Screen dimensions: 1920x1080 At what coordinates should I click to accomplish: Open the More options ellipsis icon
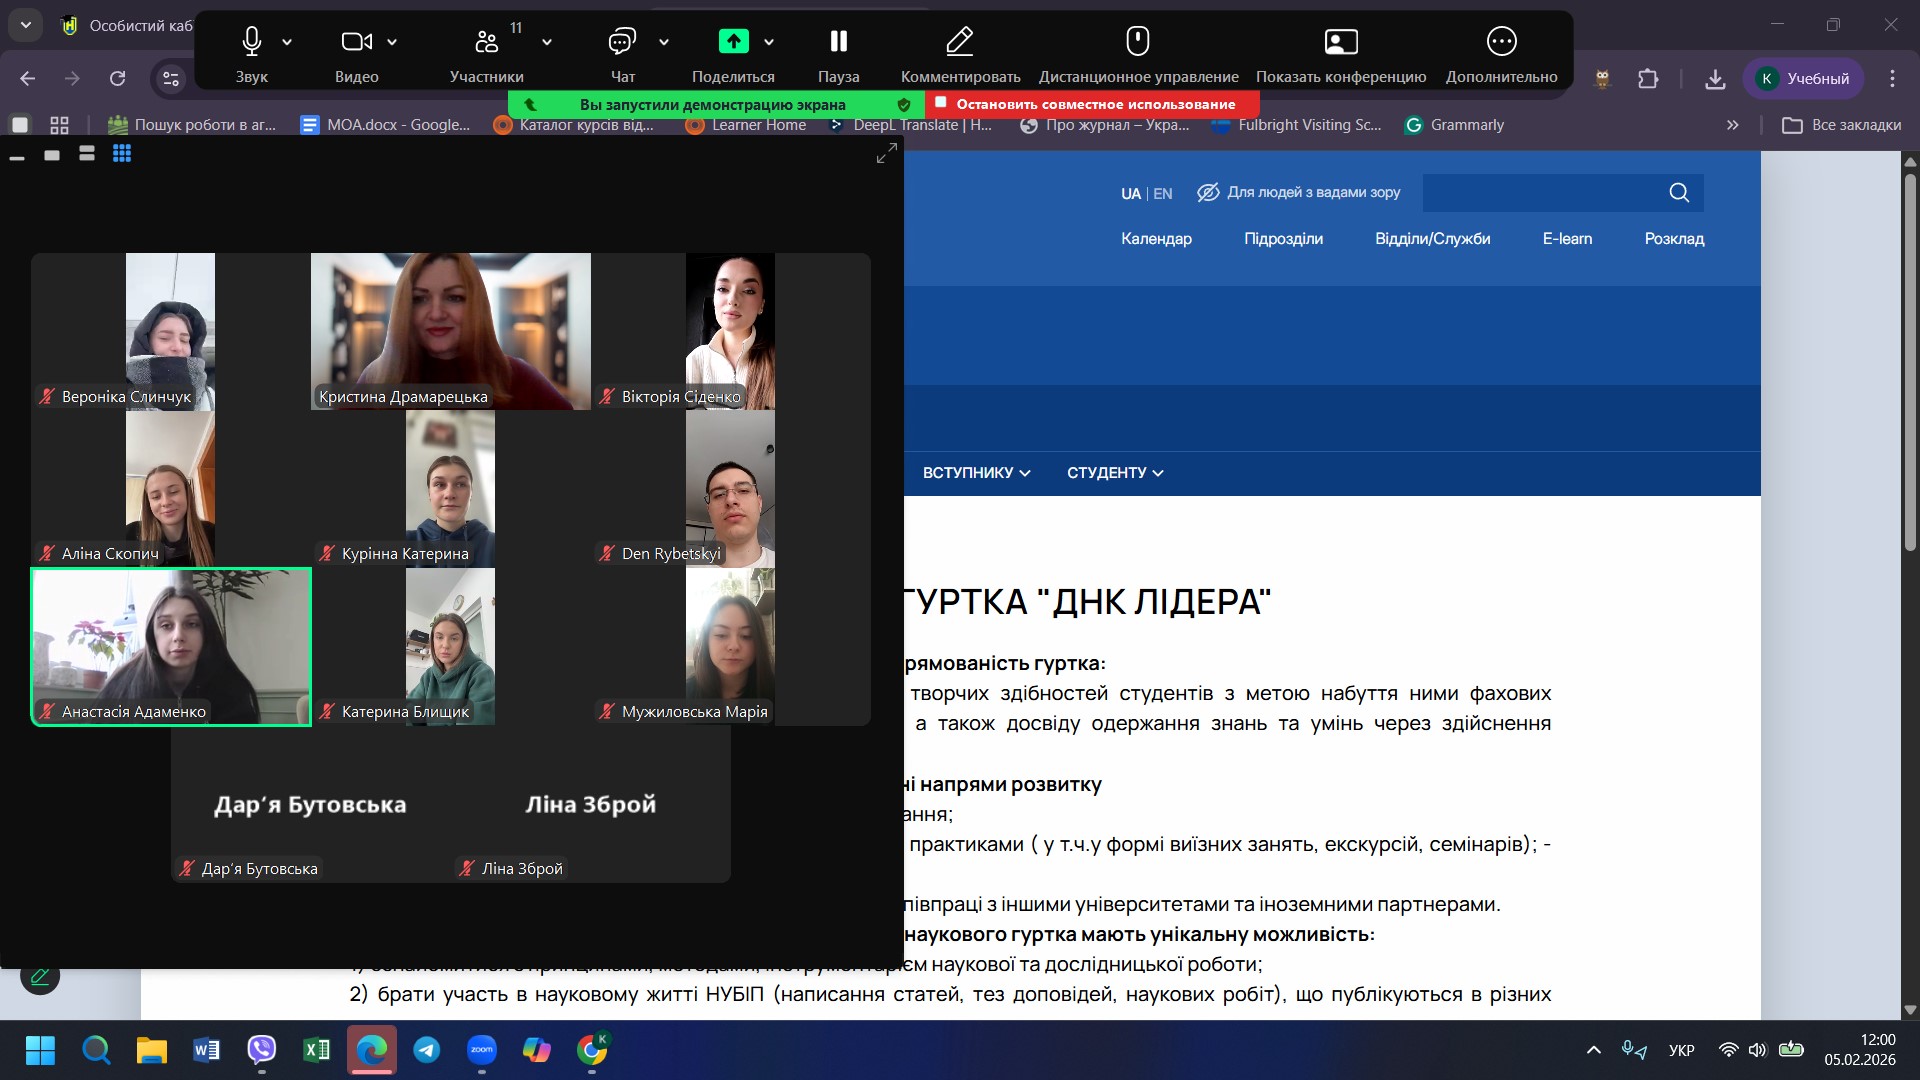point(1500,42)
